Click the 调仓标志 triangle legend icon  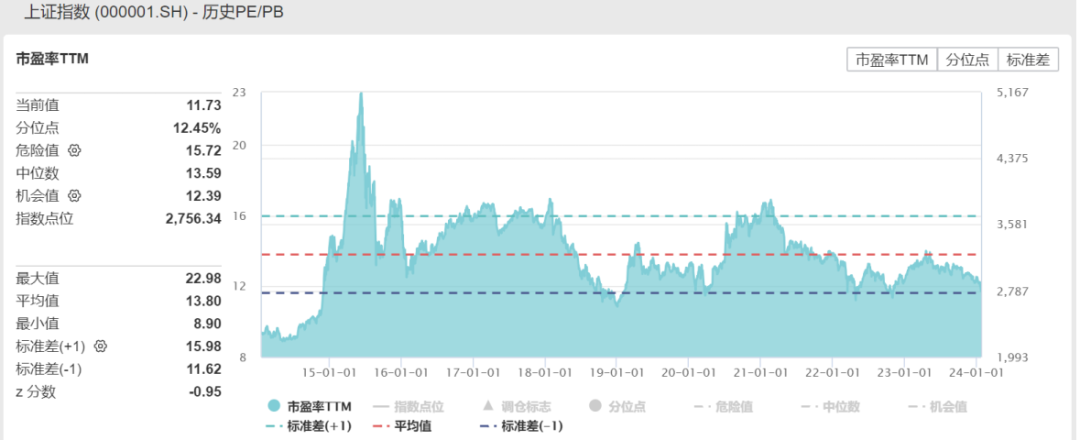click(x=487, y=407)
